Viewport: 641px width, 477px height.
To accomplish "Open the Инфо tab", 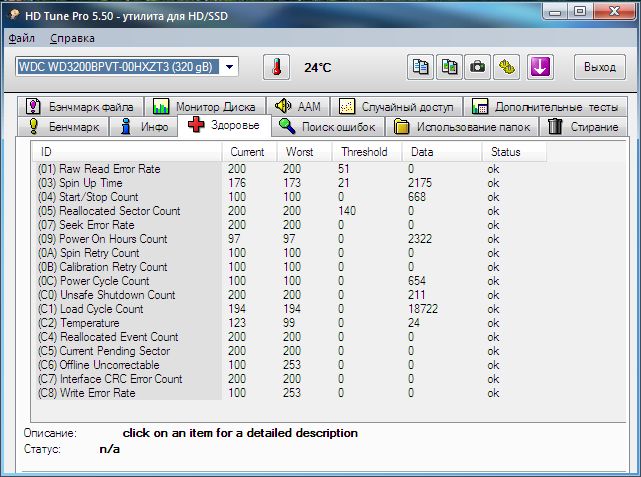I will [143, 127].
